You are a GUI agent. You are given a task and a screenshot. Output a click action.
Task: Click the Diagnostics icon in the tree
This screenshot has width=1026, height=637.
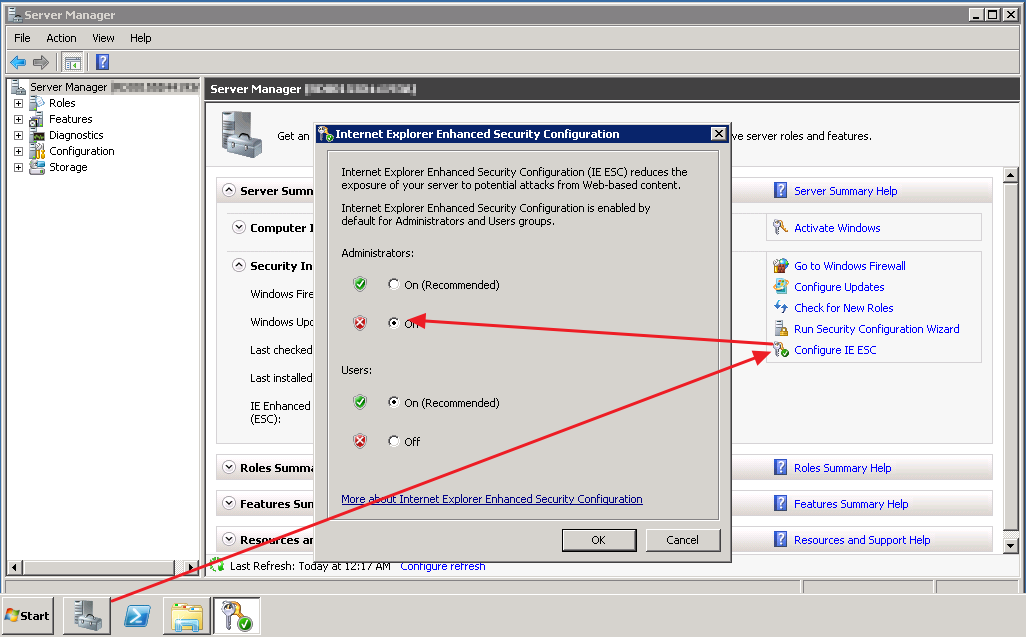click(37, 135)
